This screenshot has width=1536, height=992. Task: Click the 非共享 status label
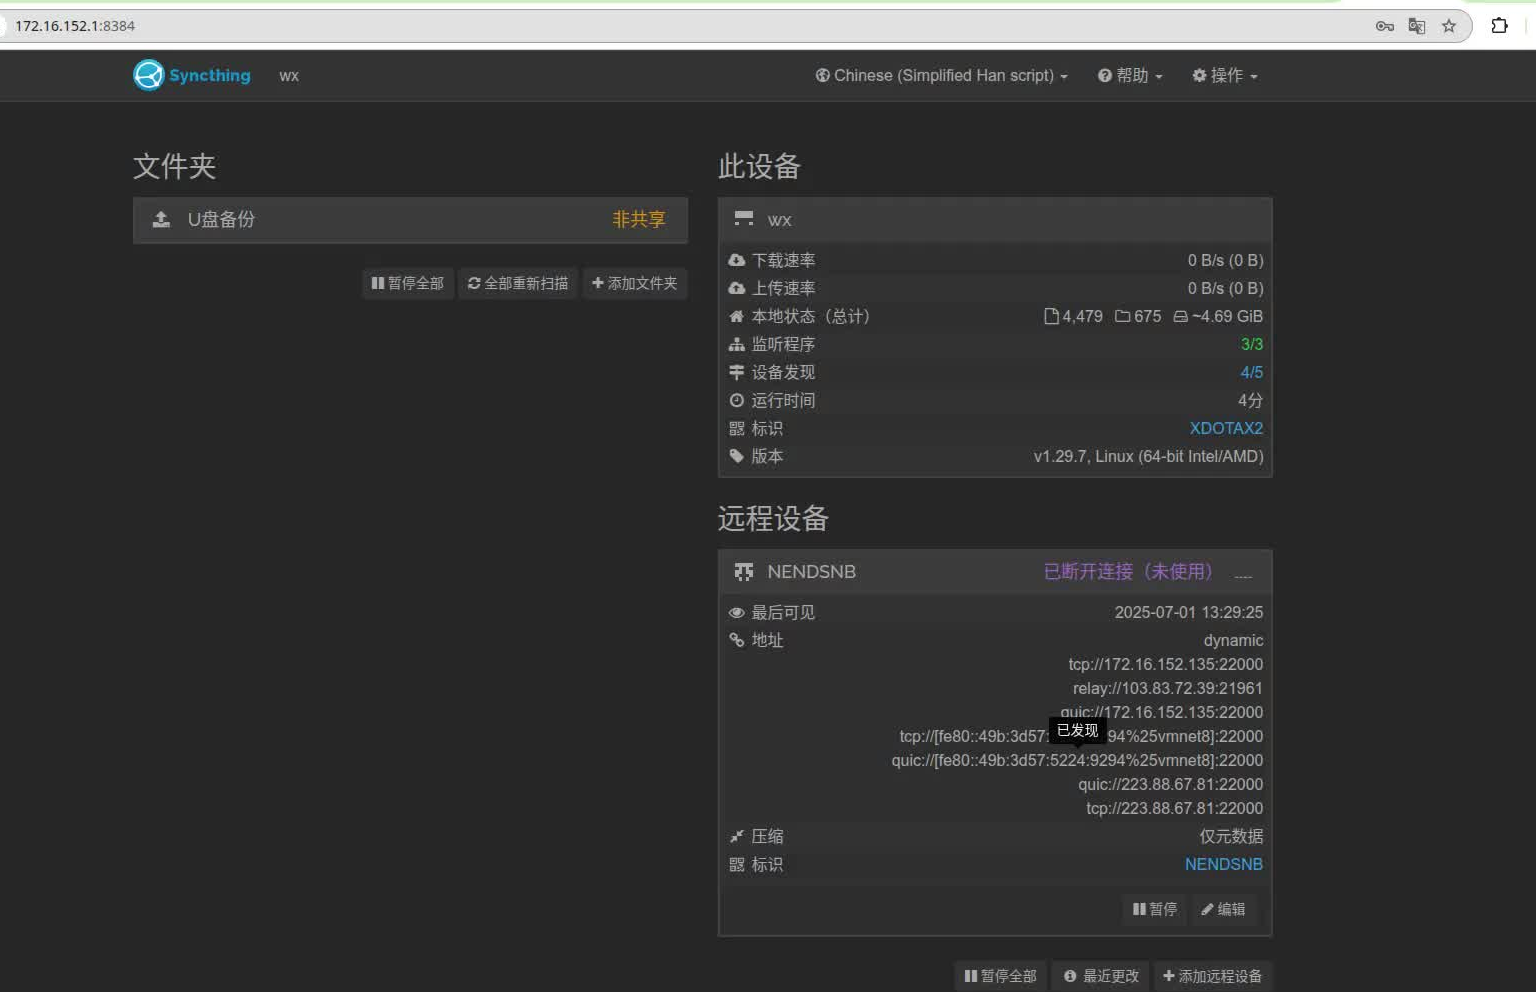click(639, 220)
